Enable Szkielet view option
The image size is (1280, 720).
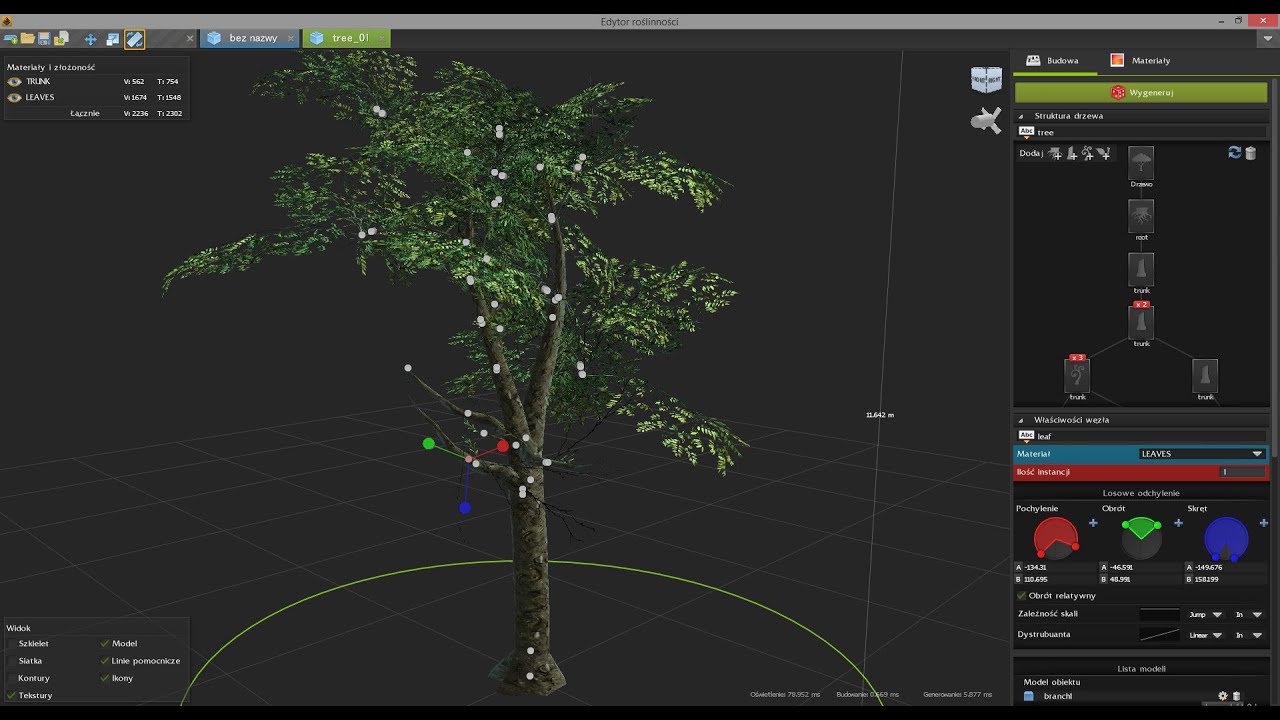[x=12, y=643]
